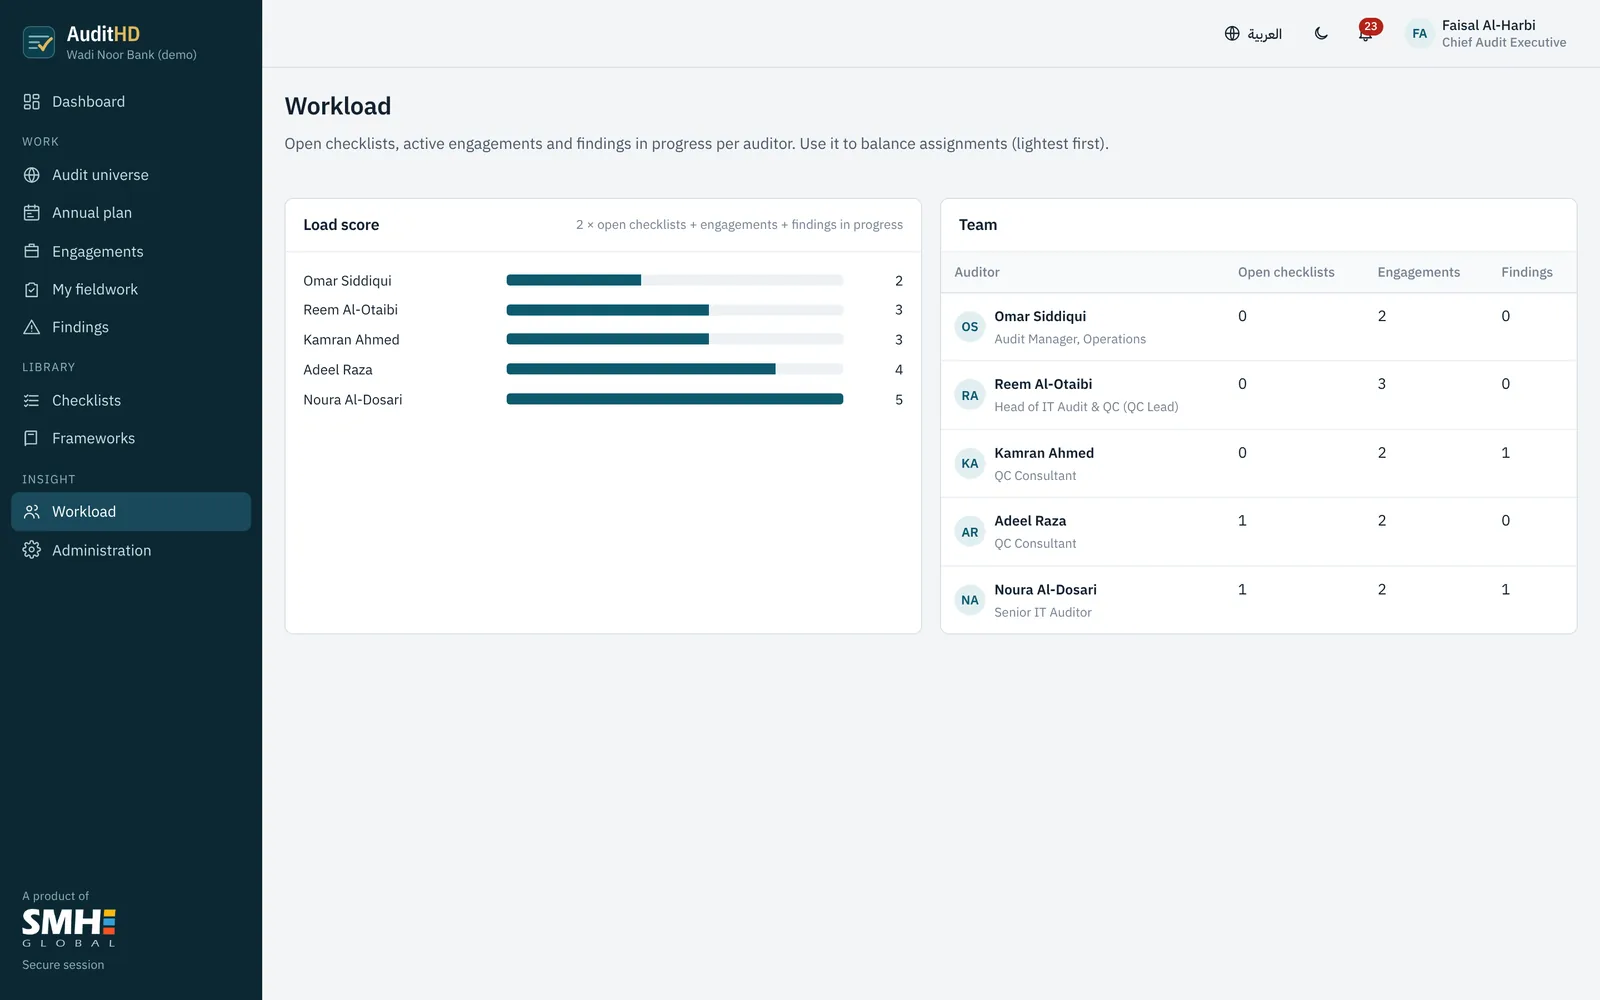Viewport: 1600px width, 1000px height.
Task: Go to Dashboard page
Action: (x=131, y=102)
